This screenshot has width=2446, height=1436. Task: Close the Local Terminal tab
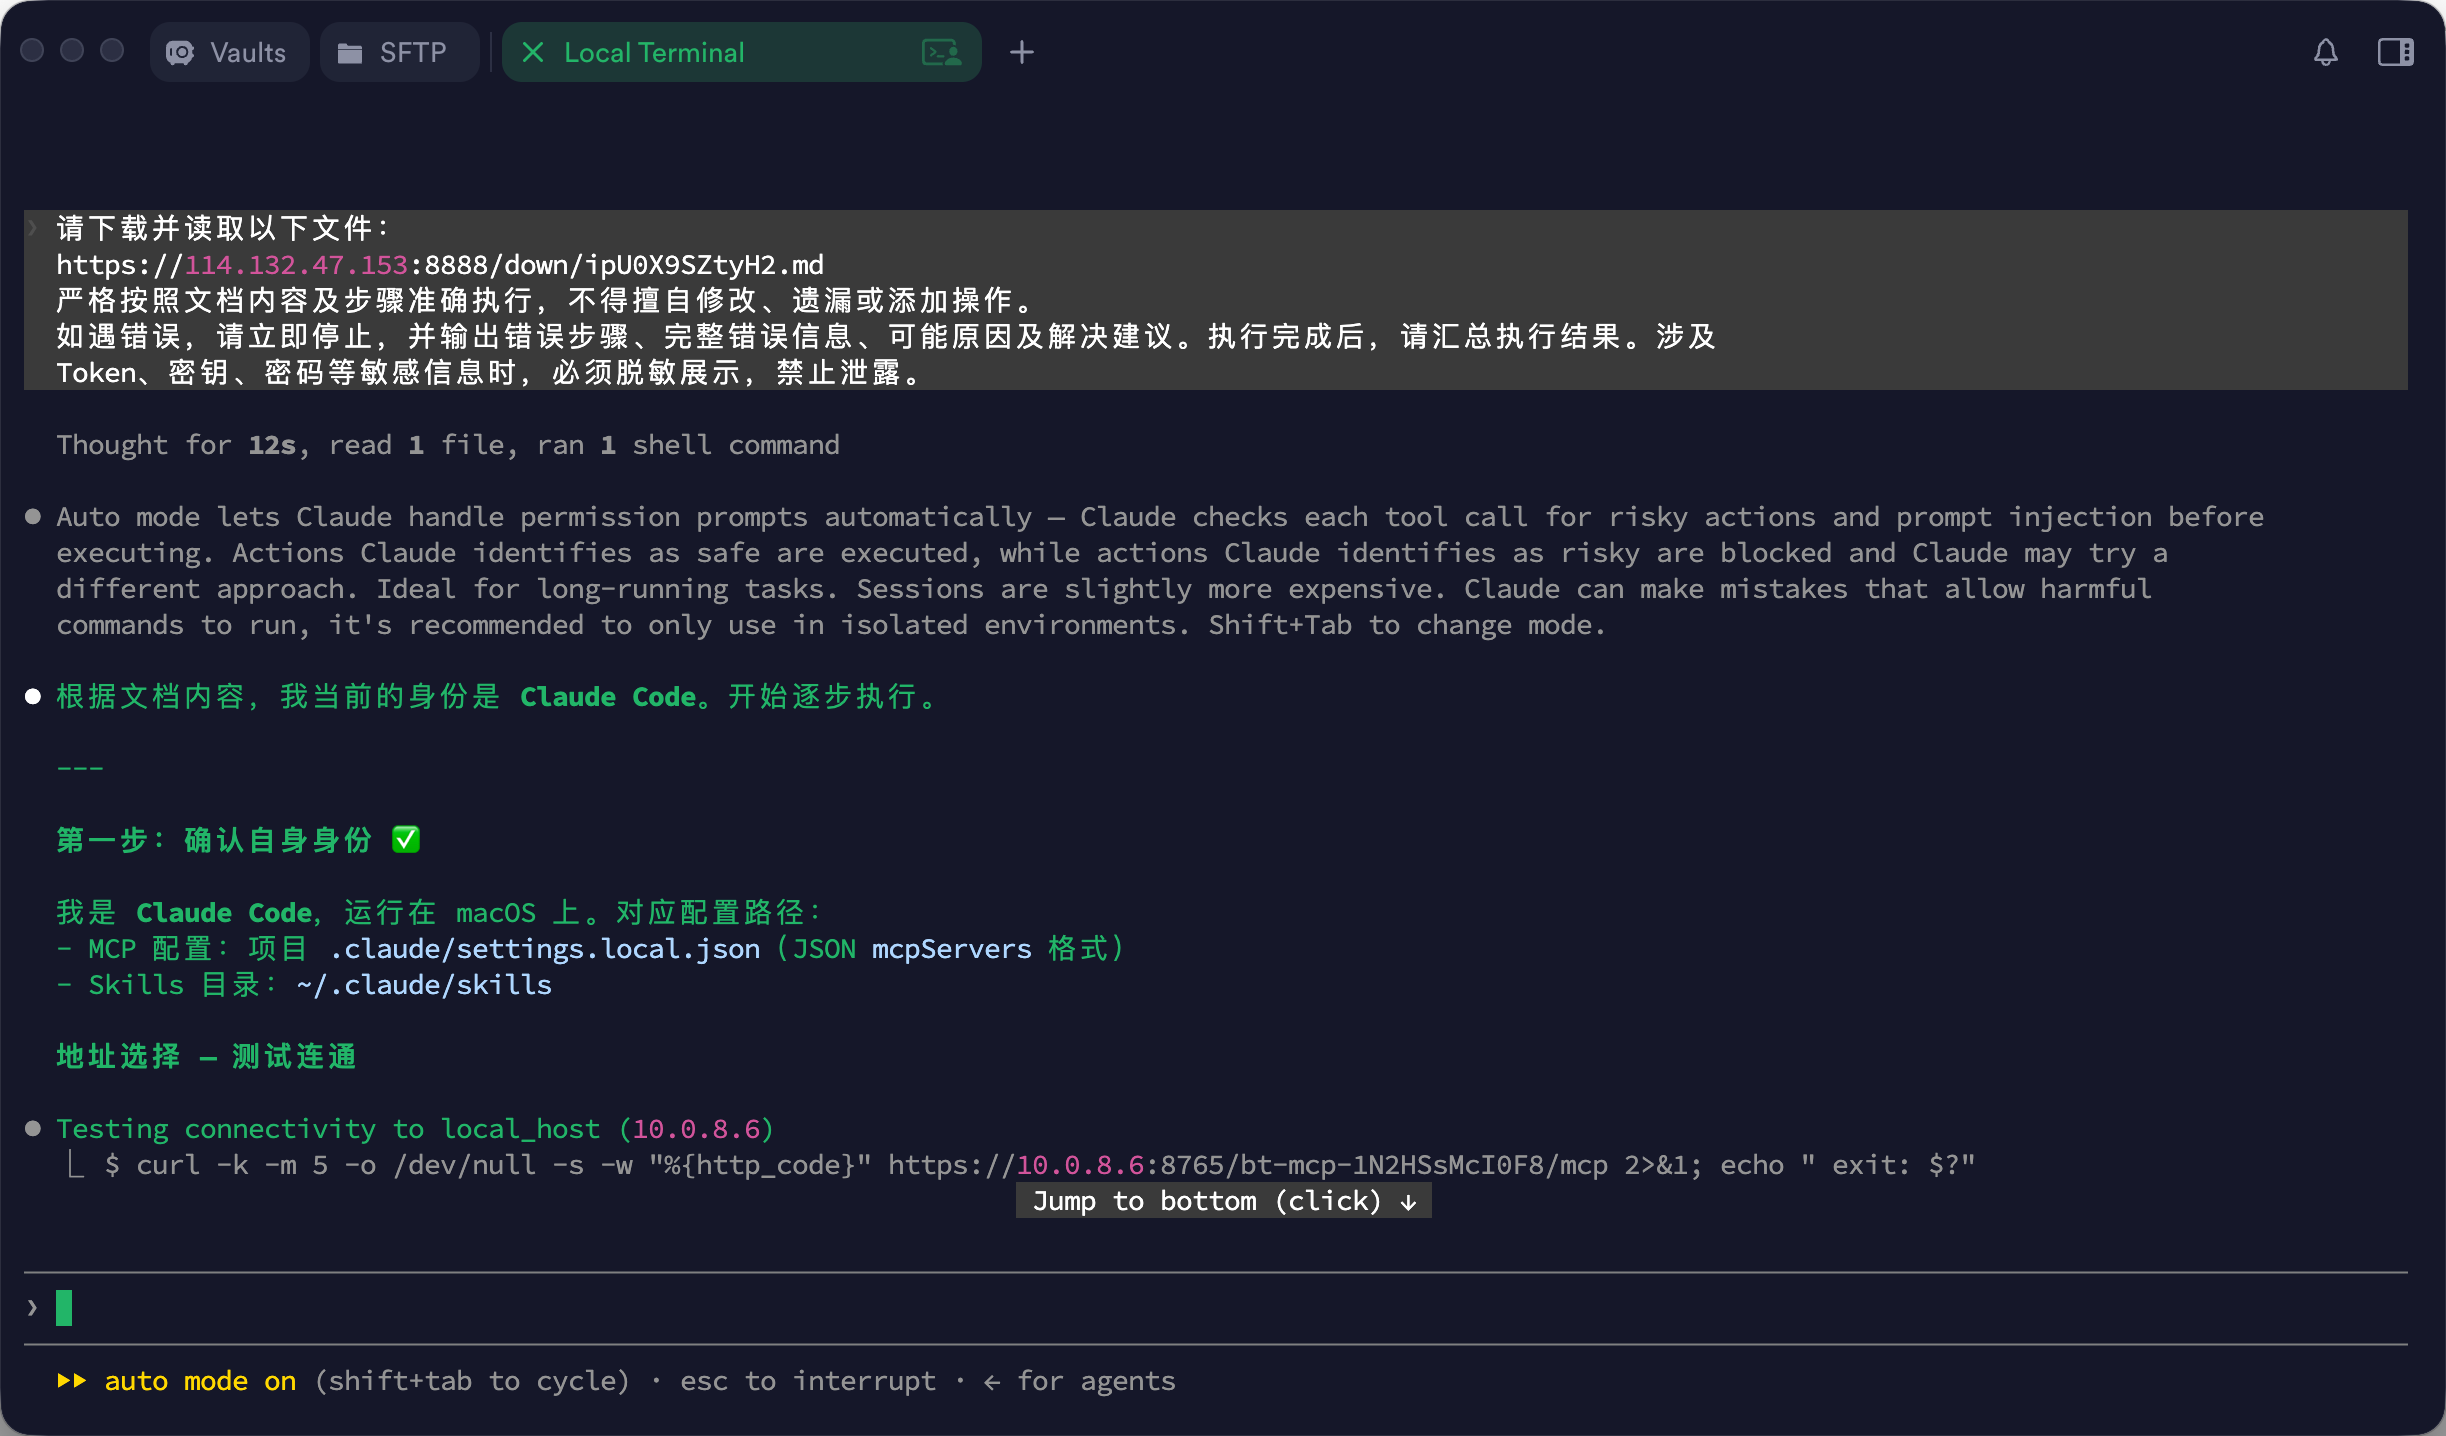pyautogui.click(x=533, y=52)
